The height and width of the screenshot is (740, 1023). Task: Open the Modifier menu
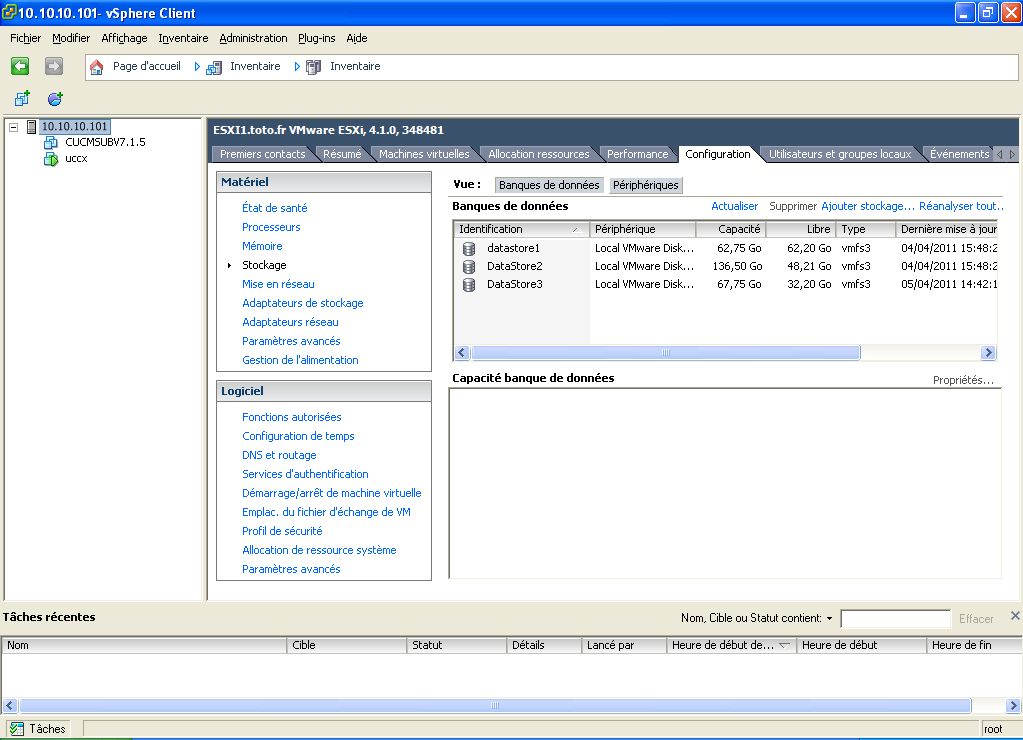point(71,39)
